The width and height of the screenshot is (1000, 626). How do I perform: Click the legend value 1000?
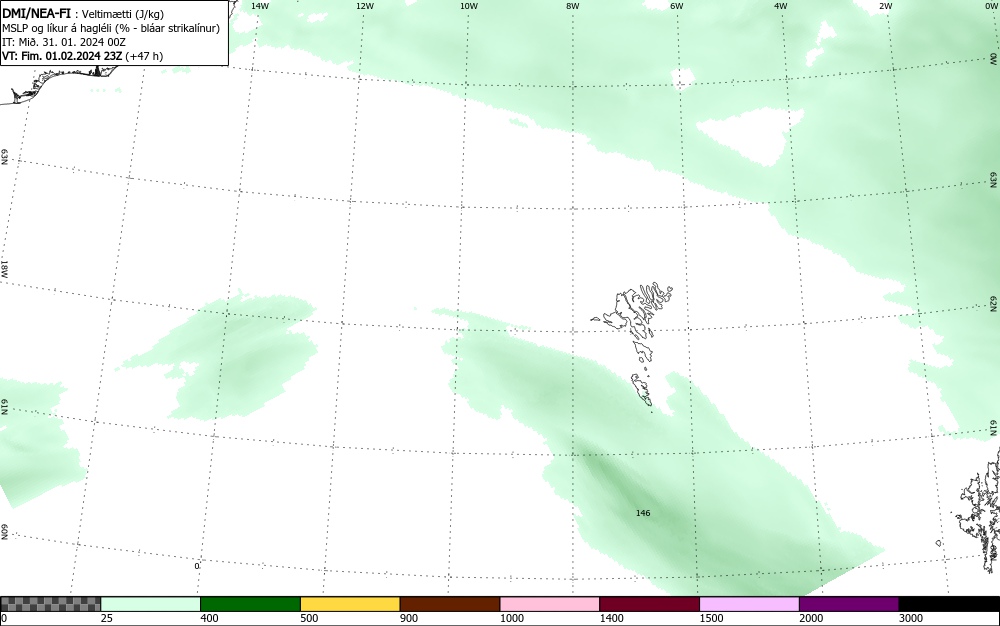tap(511, 618)
